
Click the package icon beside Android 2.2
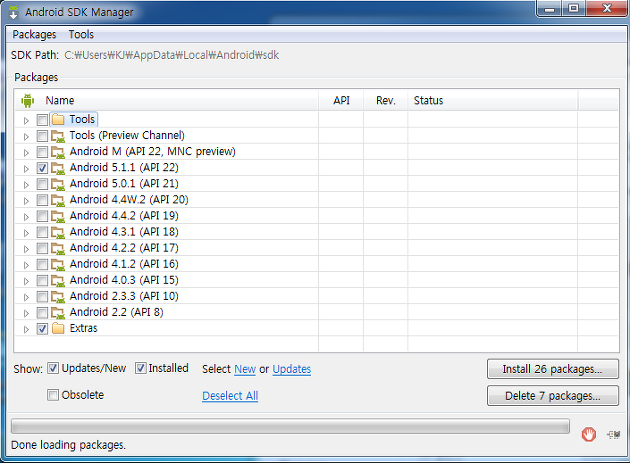(x=58, y=313)
